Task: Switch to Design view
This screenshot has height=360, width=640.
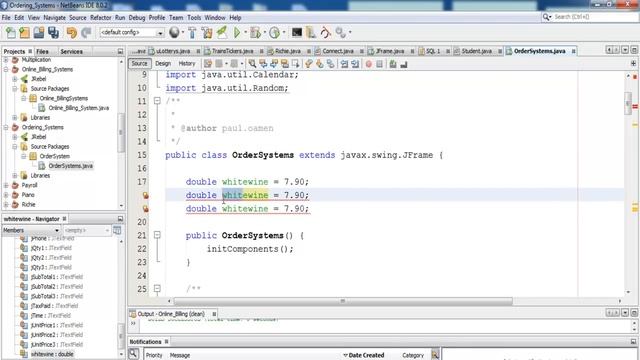Action: pos(163,64)
